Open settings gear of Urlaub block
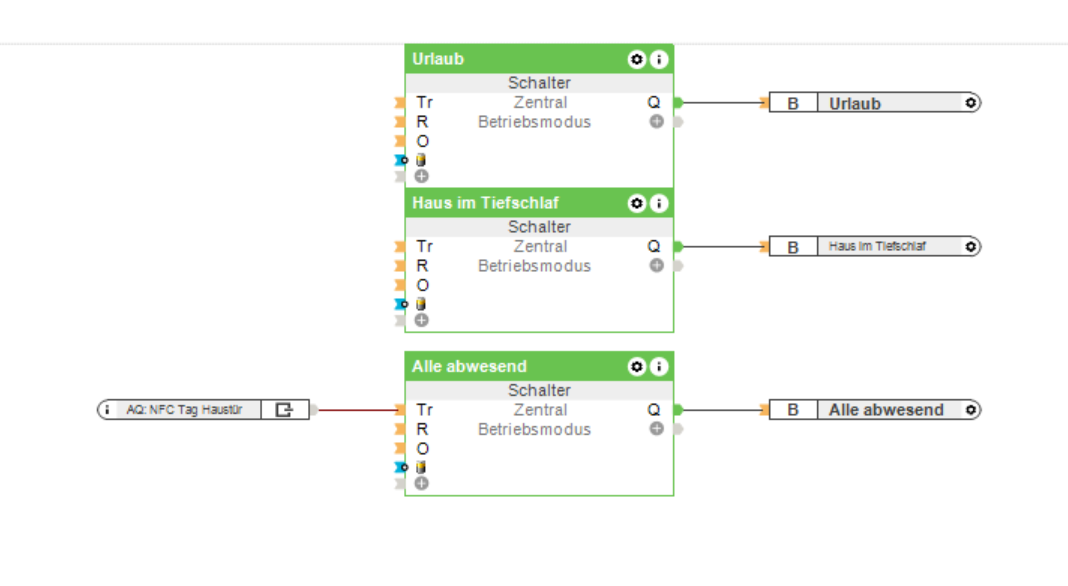 [637, 60]
